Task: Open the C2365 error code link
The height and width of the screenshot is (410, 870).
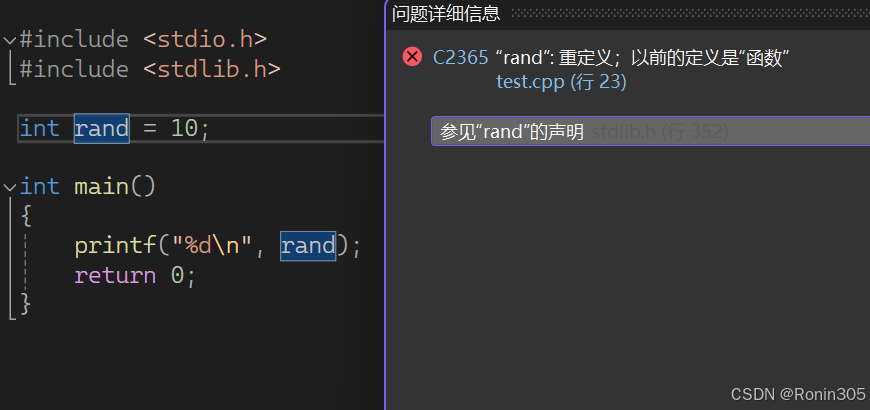Action: point(461,57)
